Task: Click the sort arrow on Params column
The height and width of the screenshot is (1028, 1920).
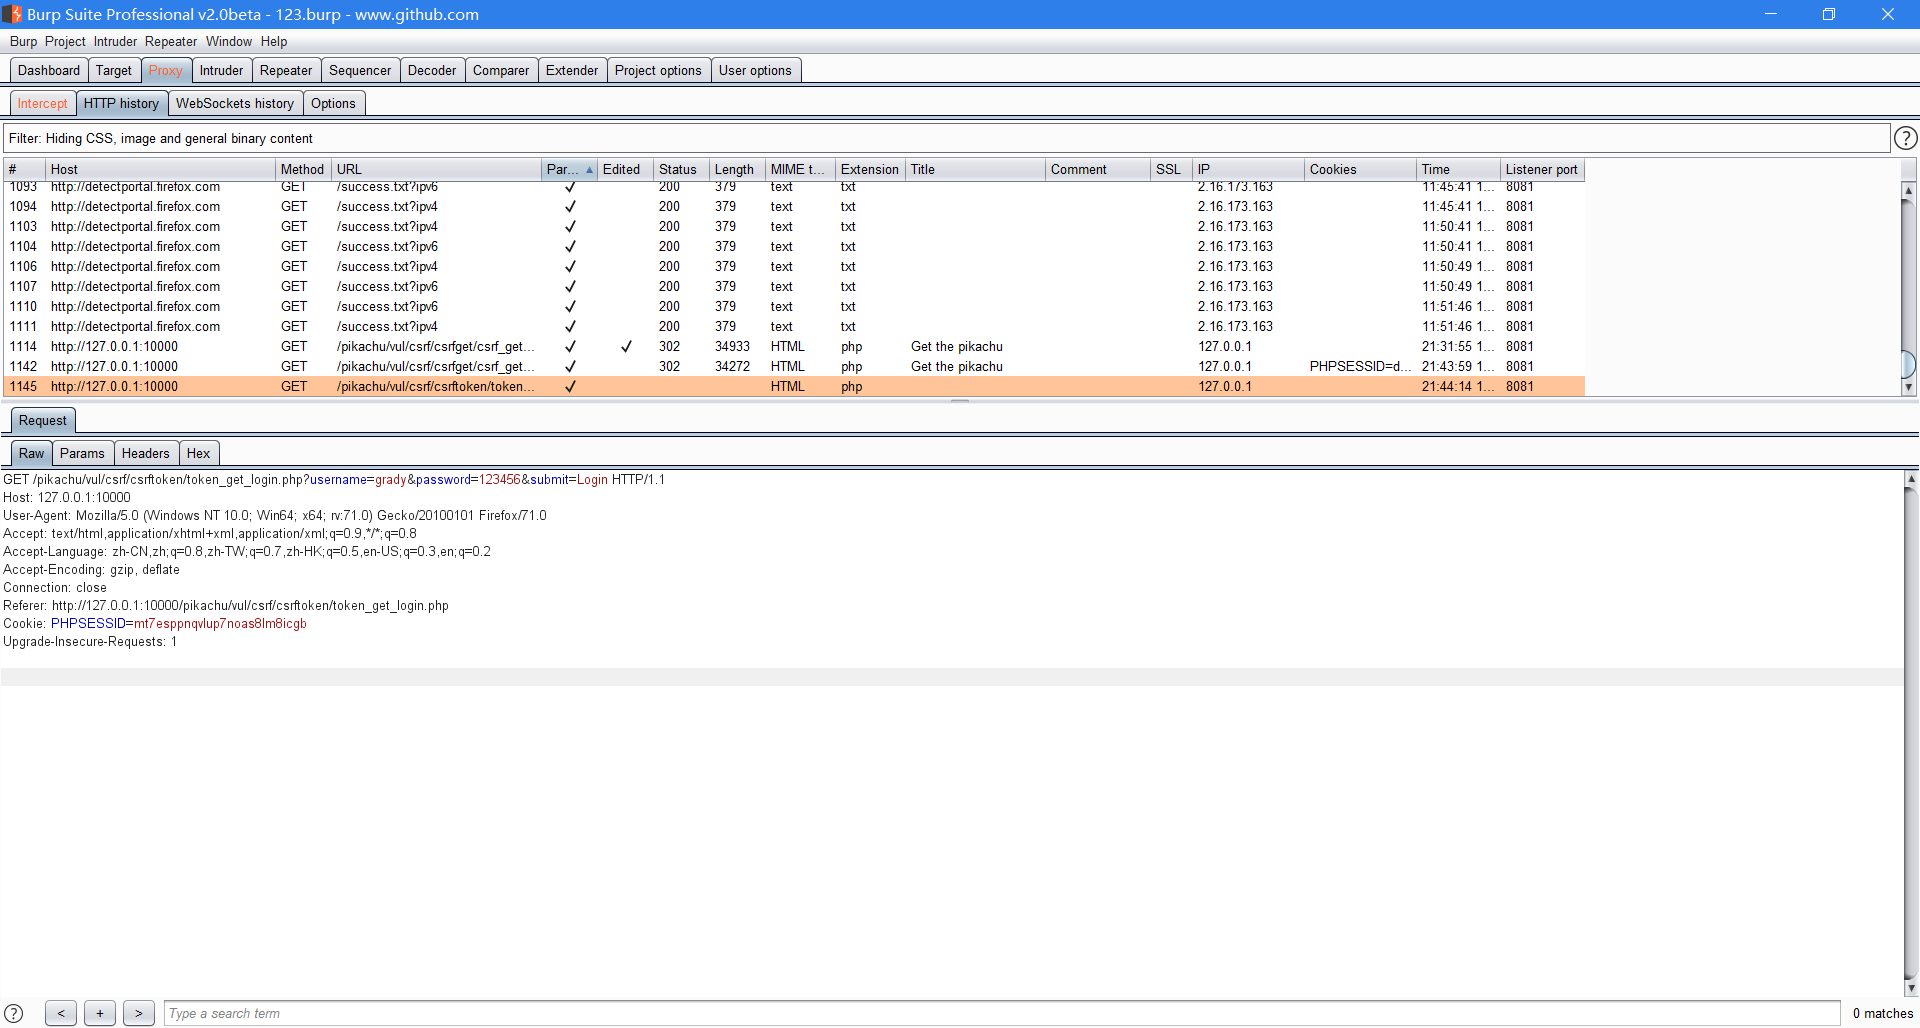Action: 589,170
